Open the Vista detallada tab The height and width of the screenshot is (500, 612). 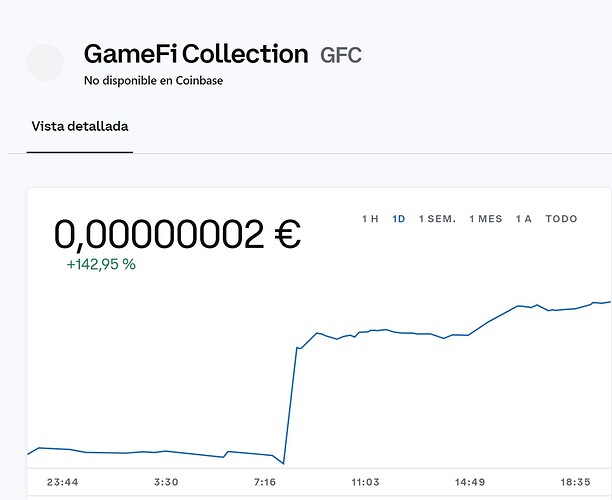[80, 126]
